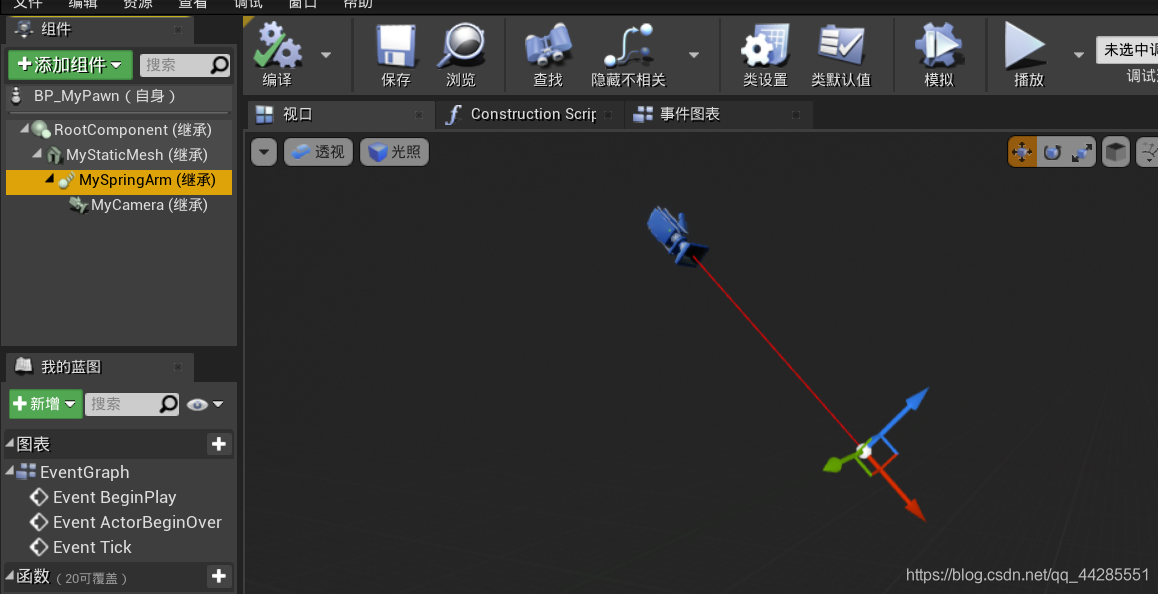Collapse the MySpringArm tree arrow

(49, 179)
